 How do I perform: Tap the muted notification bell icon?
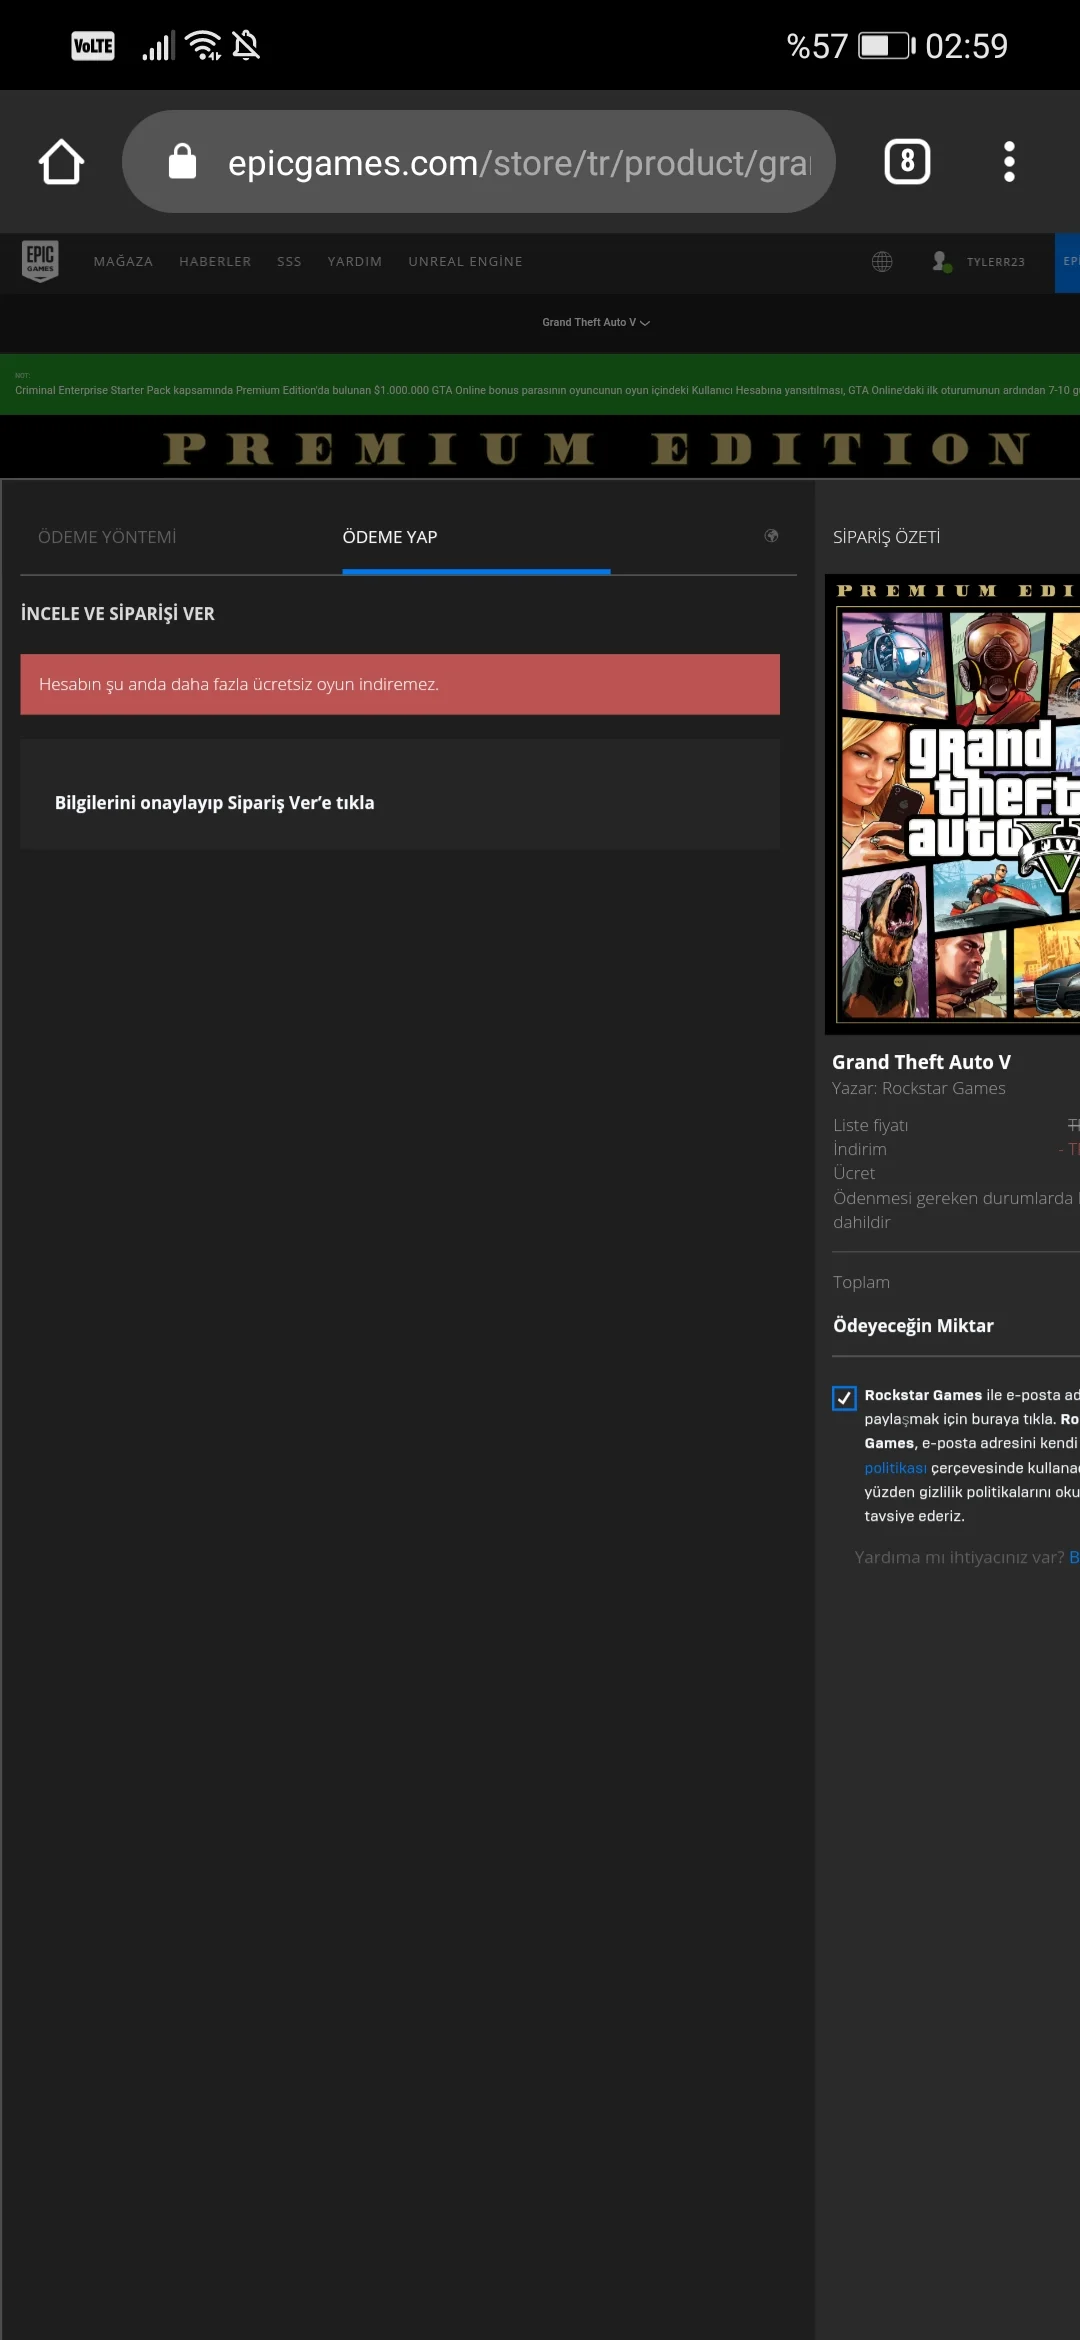pos(246,45)
